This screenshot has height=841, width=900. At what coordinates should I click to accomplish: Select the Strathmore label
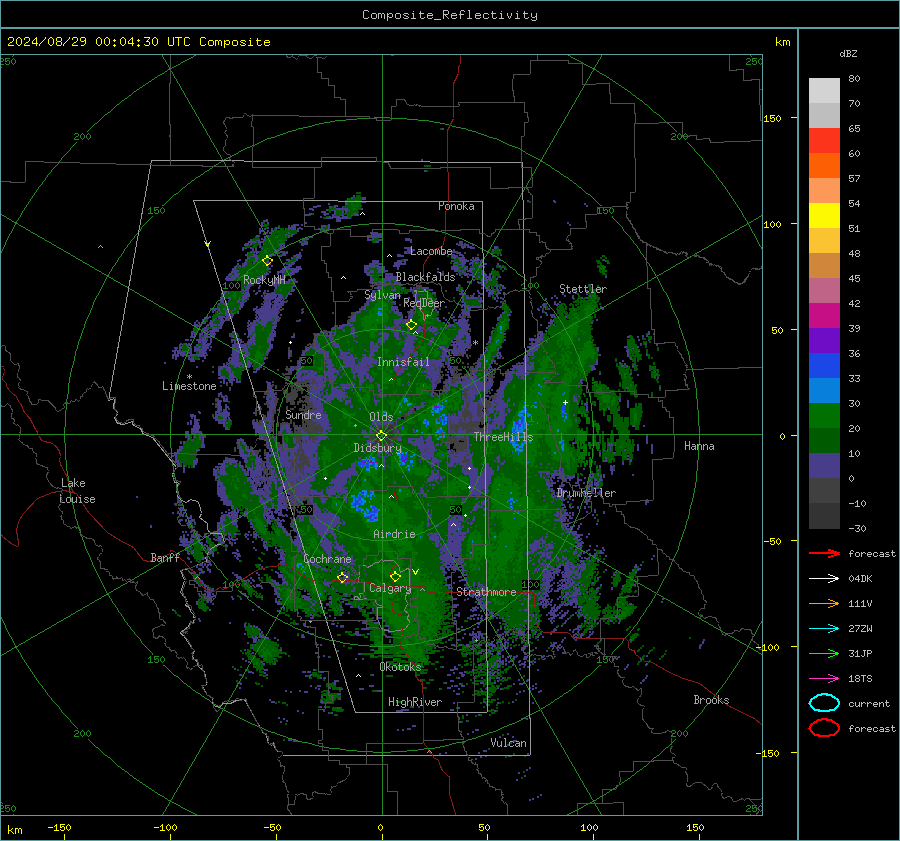coord(486,592)
